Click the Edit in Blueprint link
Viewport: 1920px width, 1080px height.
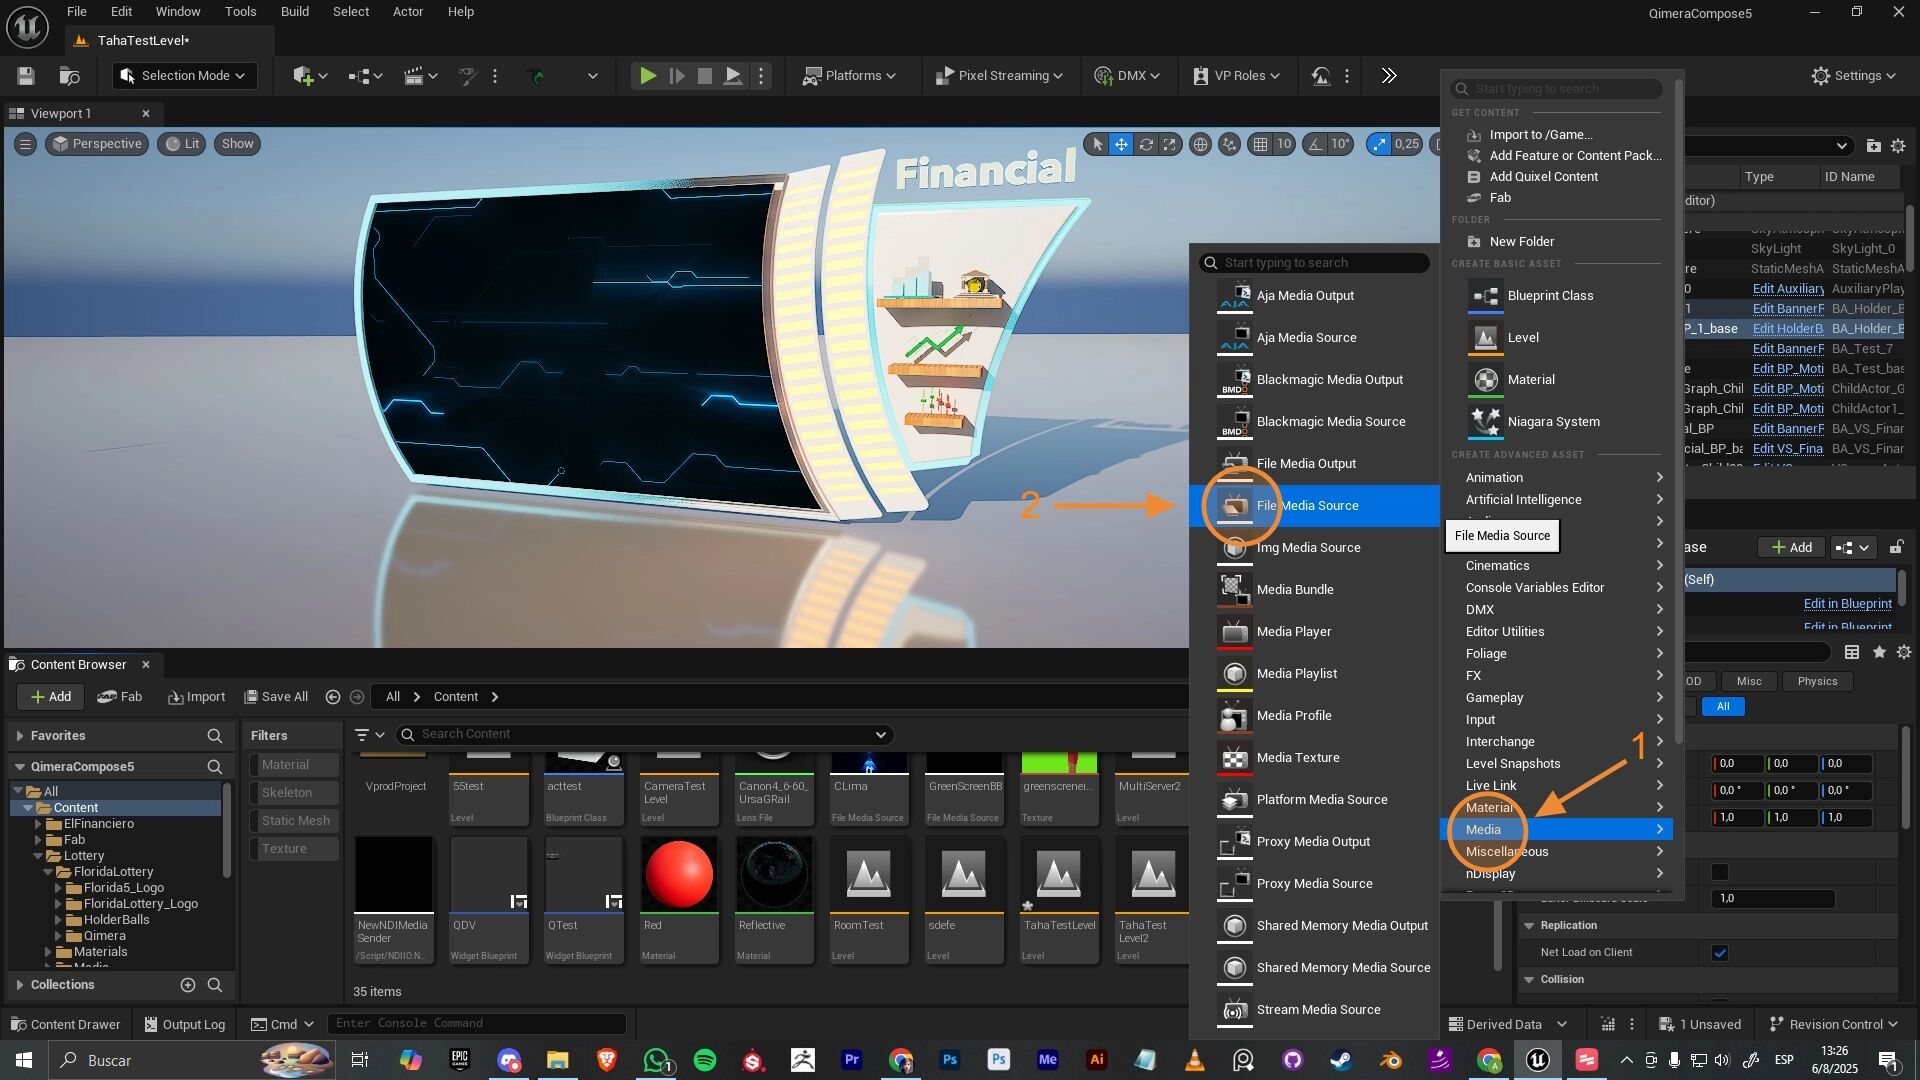click(1847, 604)
